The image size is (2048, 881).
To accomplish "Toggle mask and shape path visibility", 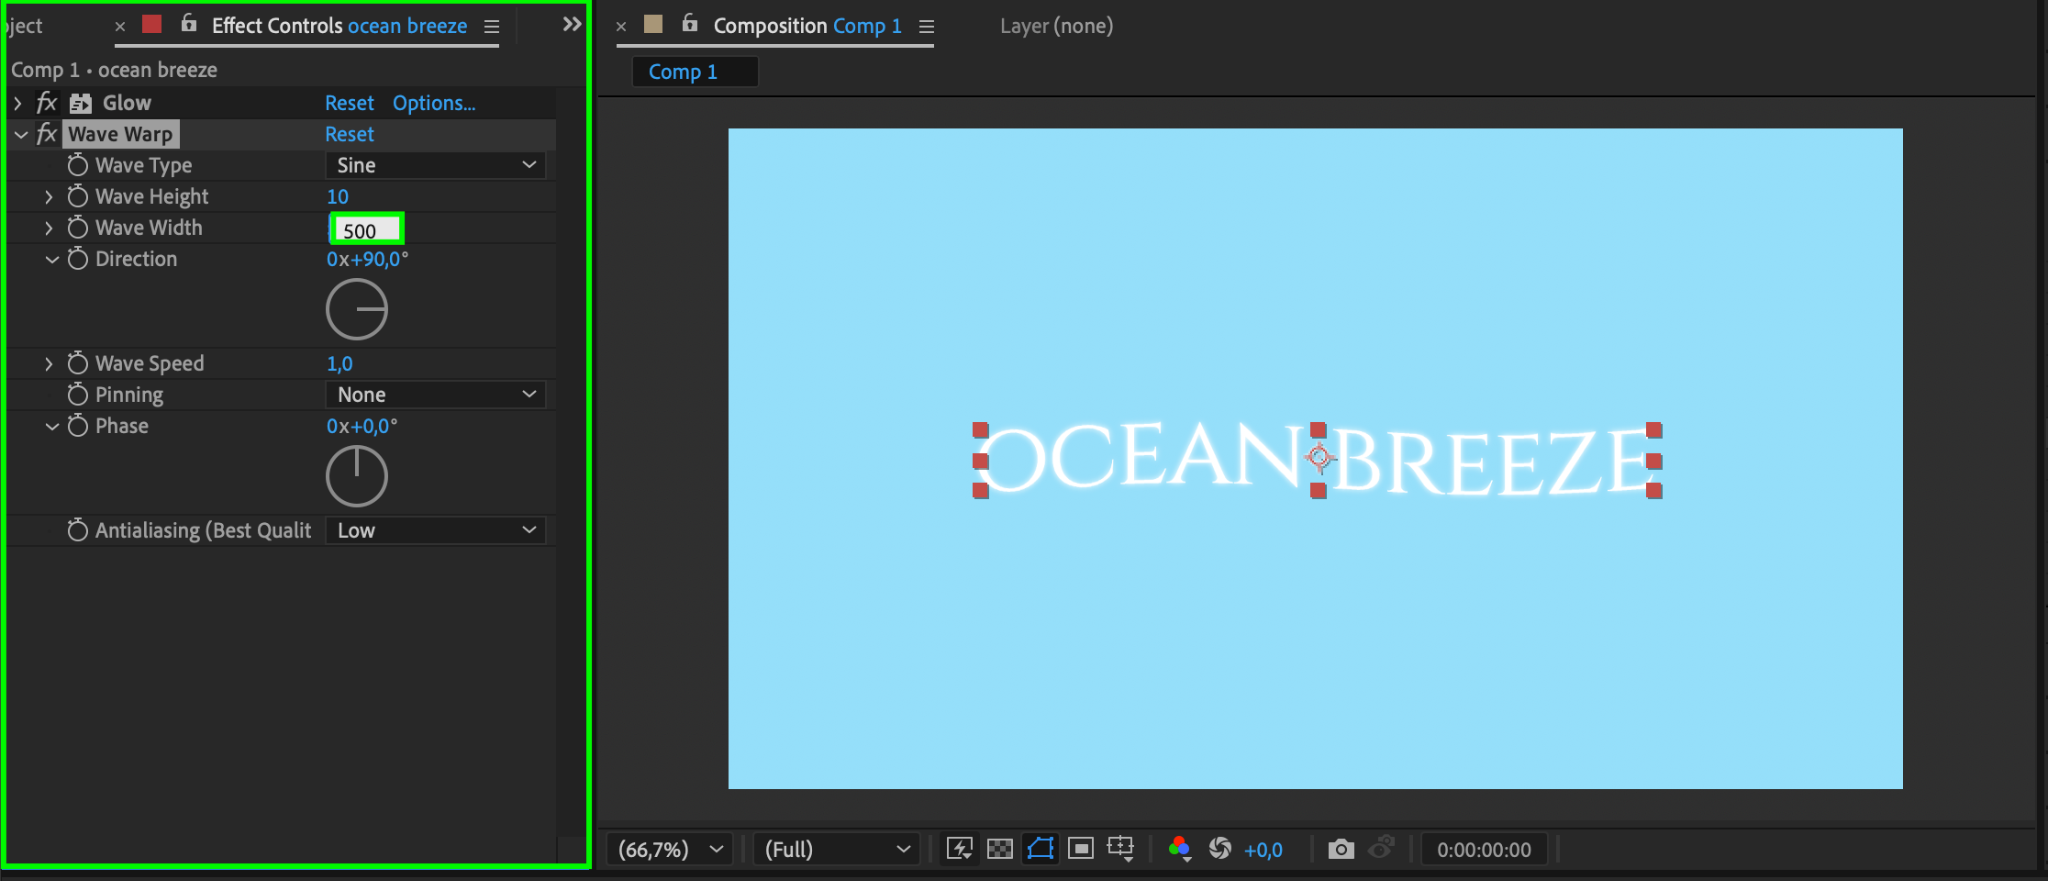I will click(x=1040, y=849).
